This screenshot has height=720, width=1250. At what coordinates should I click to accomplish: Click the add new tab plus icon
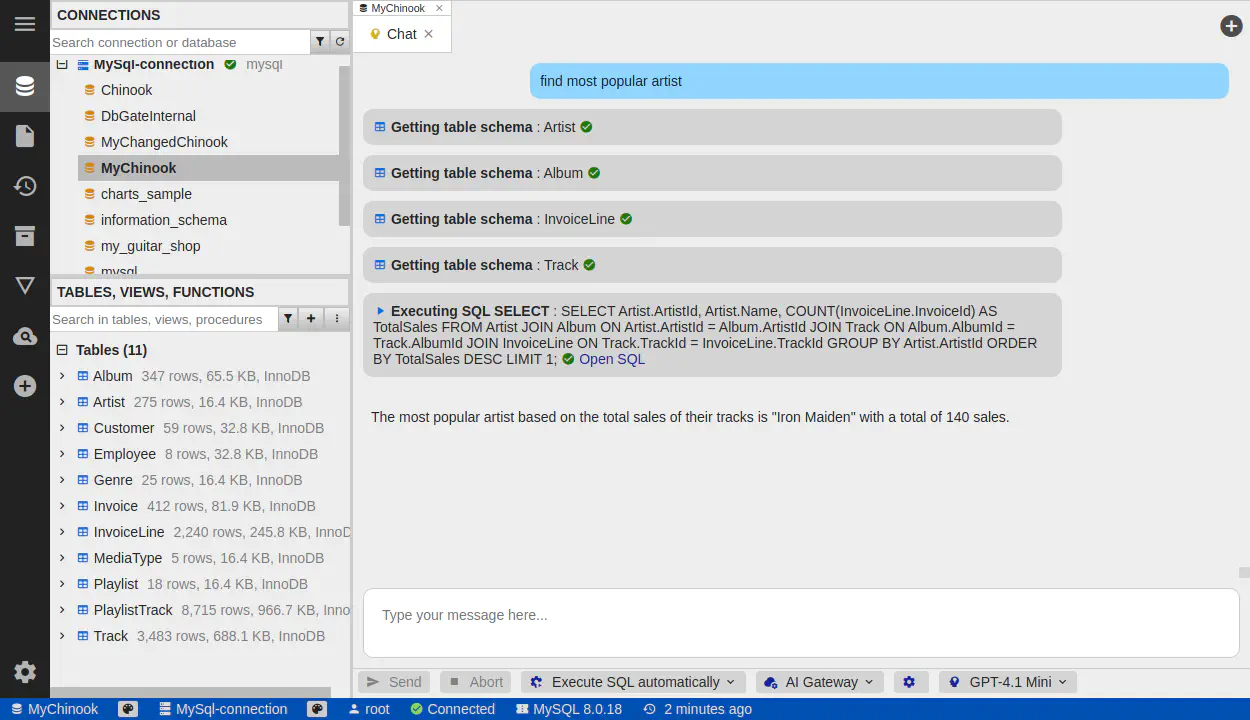(x=1231, y=26)
